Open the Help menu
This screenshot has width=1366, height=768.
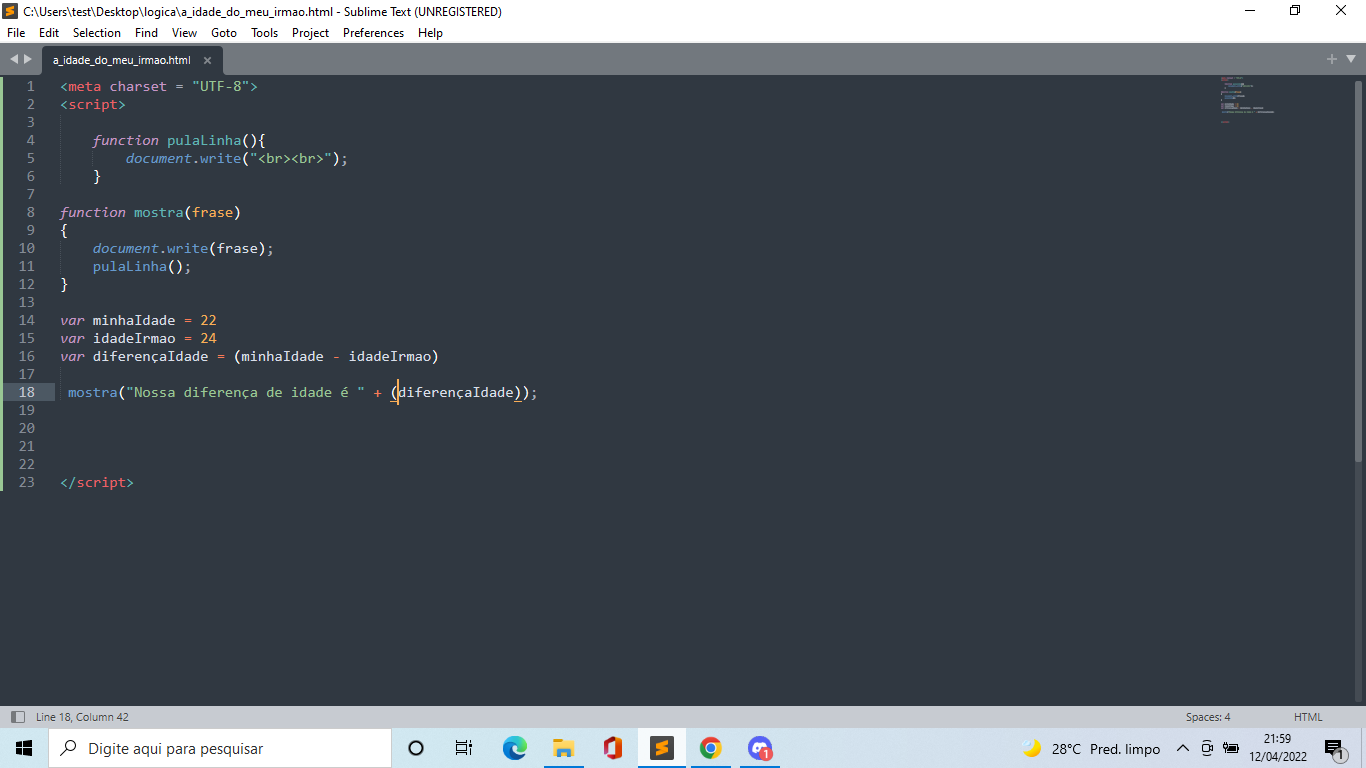(x=431, y=33)
